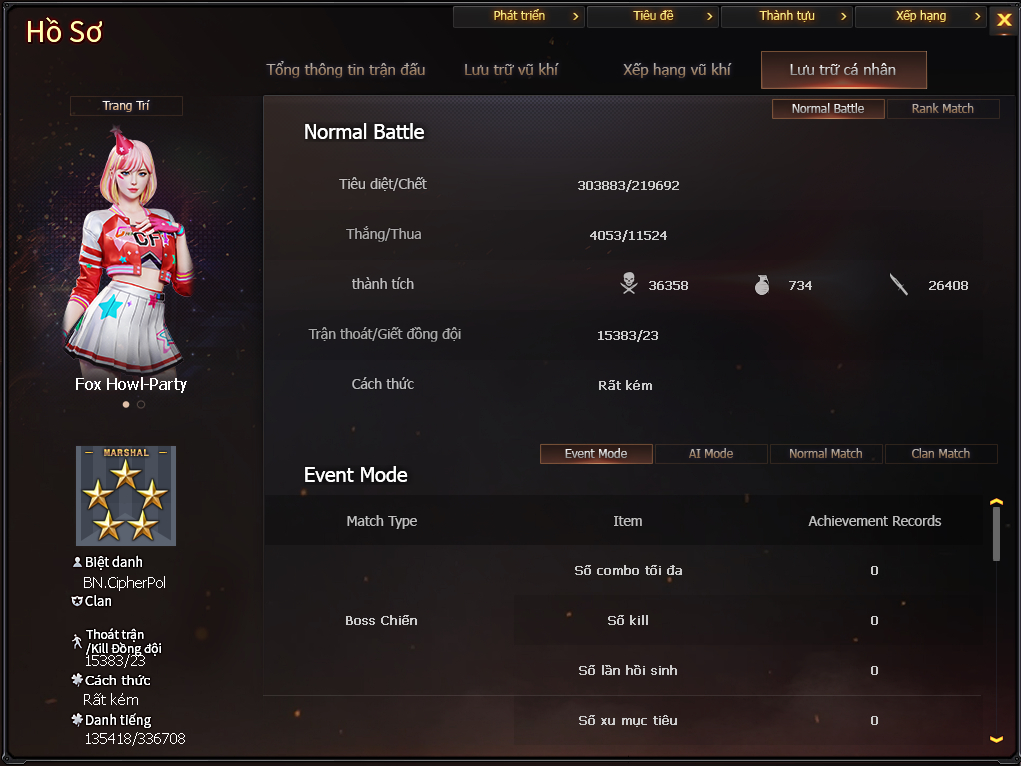Click the grenade kills icon

pos(762,285)
